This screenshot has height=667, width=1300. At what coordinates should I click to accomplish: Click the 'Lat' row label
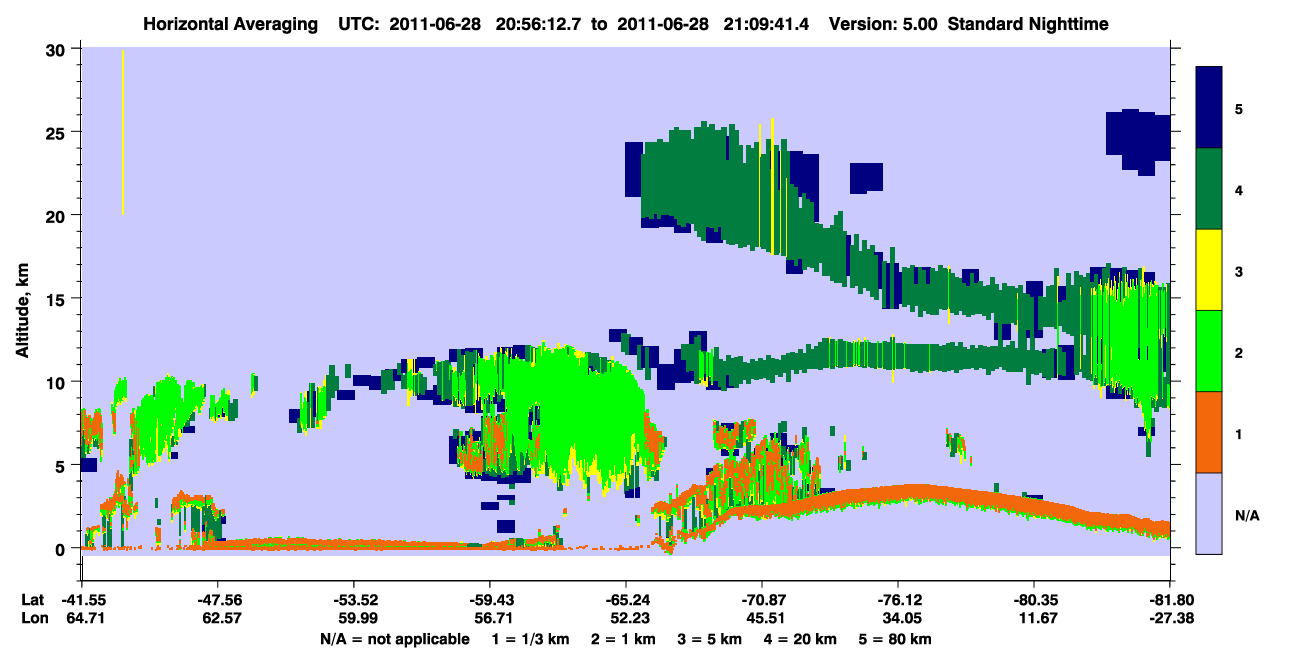pos(33,600)
